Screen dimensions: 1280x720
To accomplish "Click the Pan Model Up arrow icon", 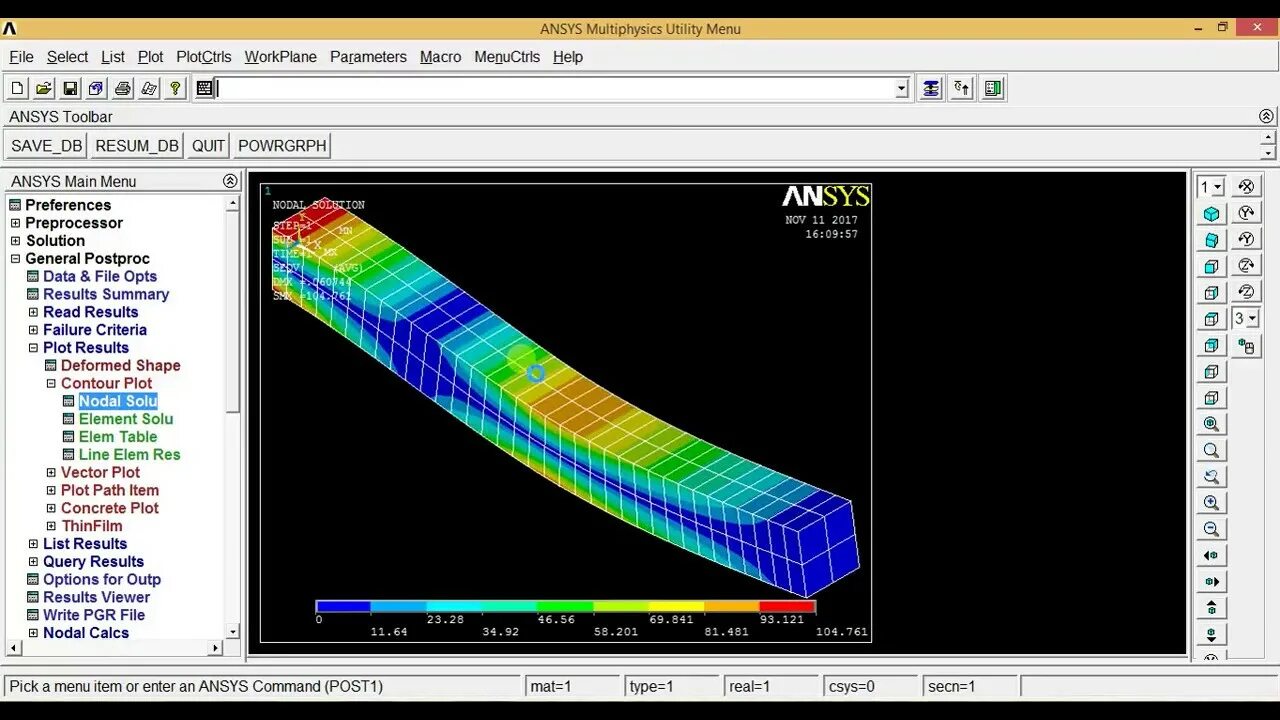I will (x=1211, y=607).
